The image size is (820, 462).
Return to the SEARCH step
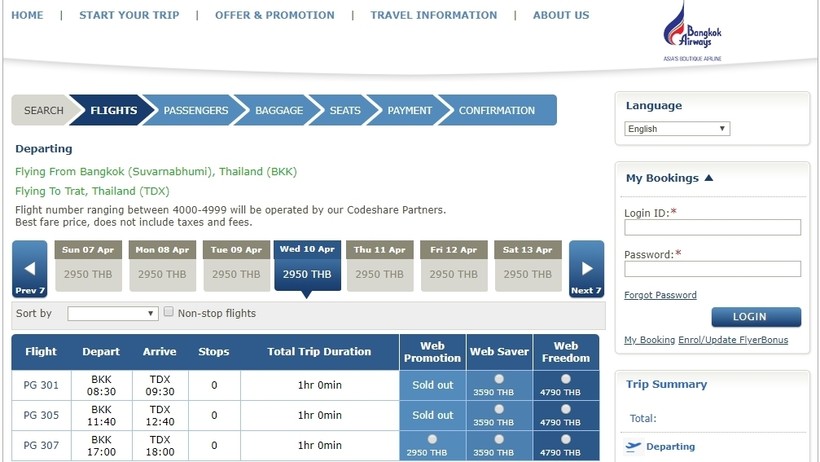[44, 111]
